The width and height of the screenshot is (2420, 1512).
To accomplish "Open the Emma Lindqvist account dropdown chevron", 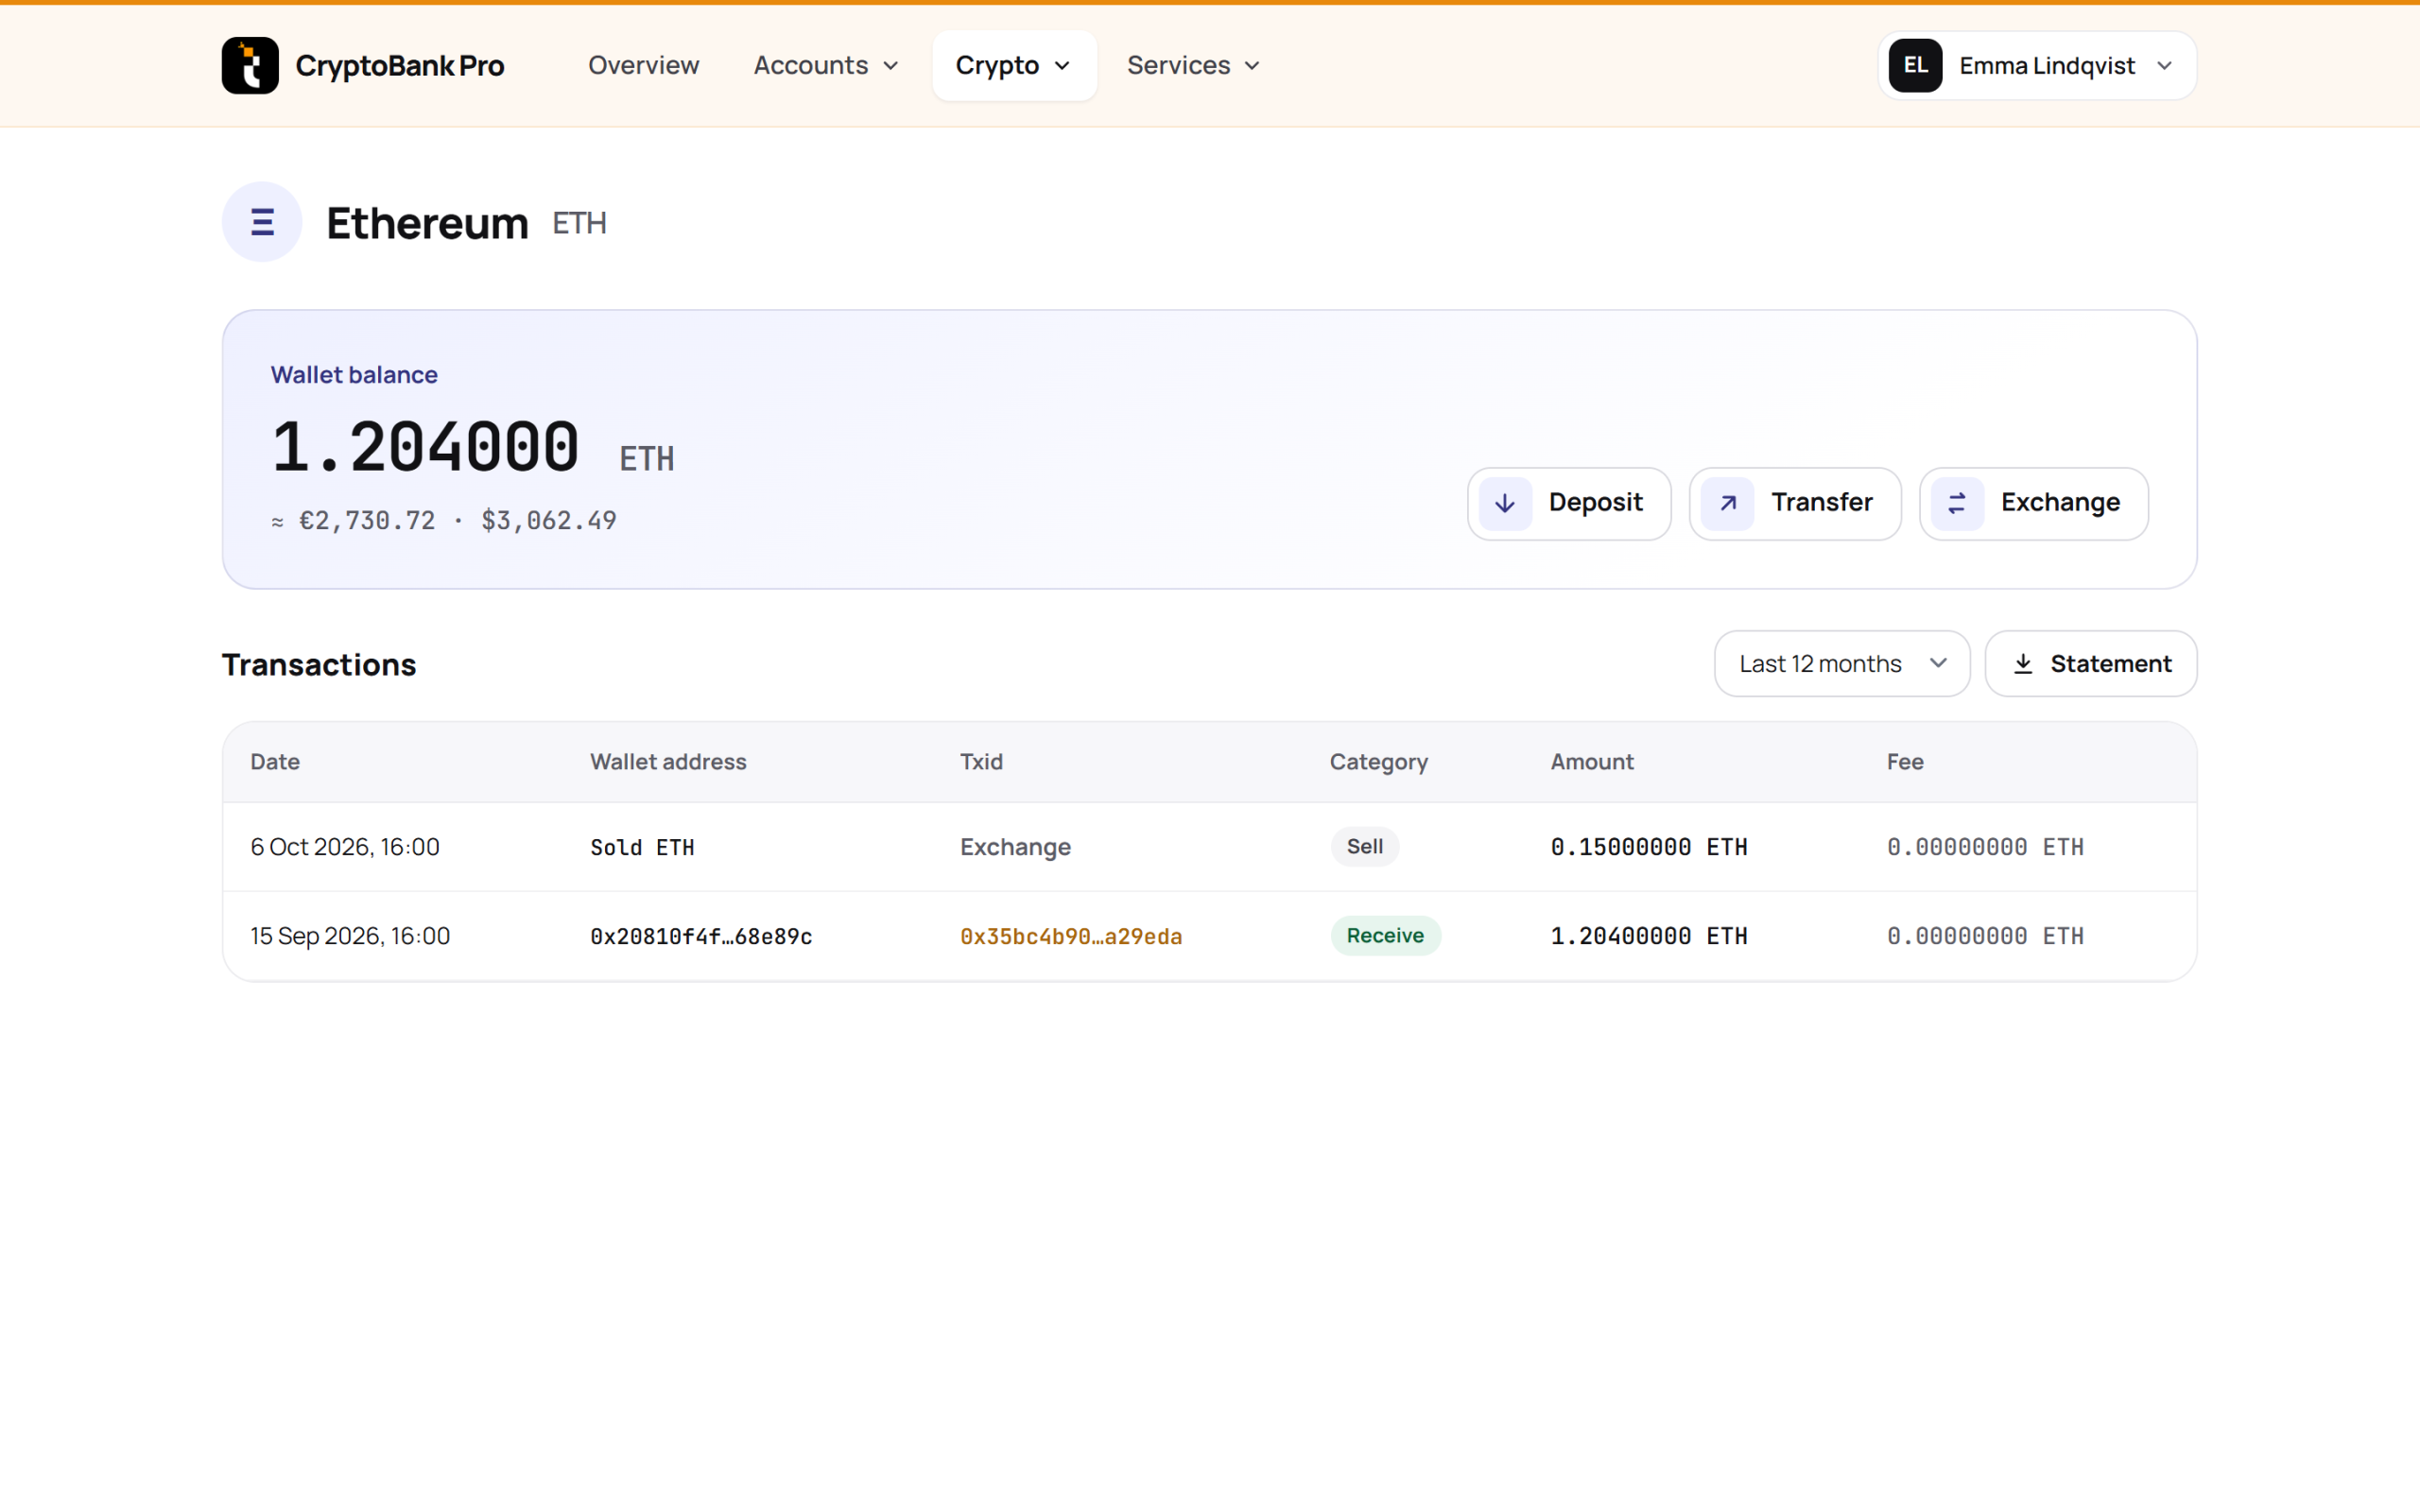I will point(2165,66).
